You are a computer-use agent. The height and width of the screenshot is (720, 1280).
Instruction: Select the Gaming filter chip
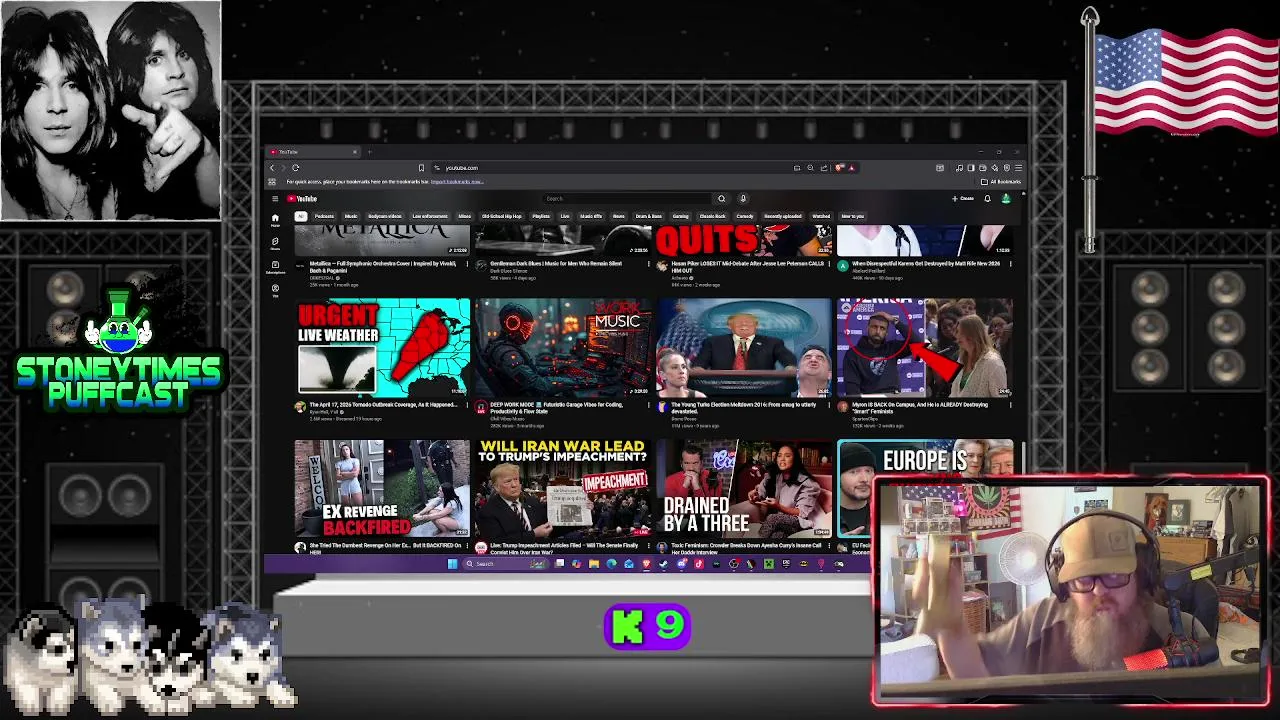[x=681, y=216]
